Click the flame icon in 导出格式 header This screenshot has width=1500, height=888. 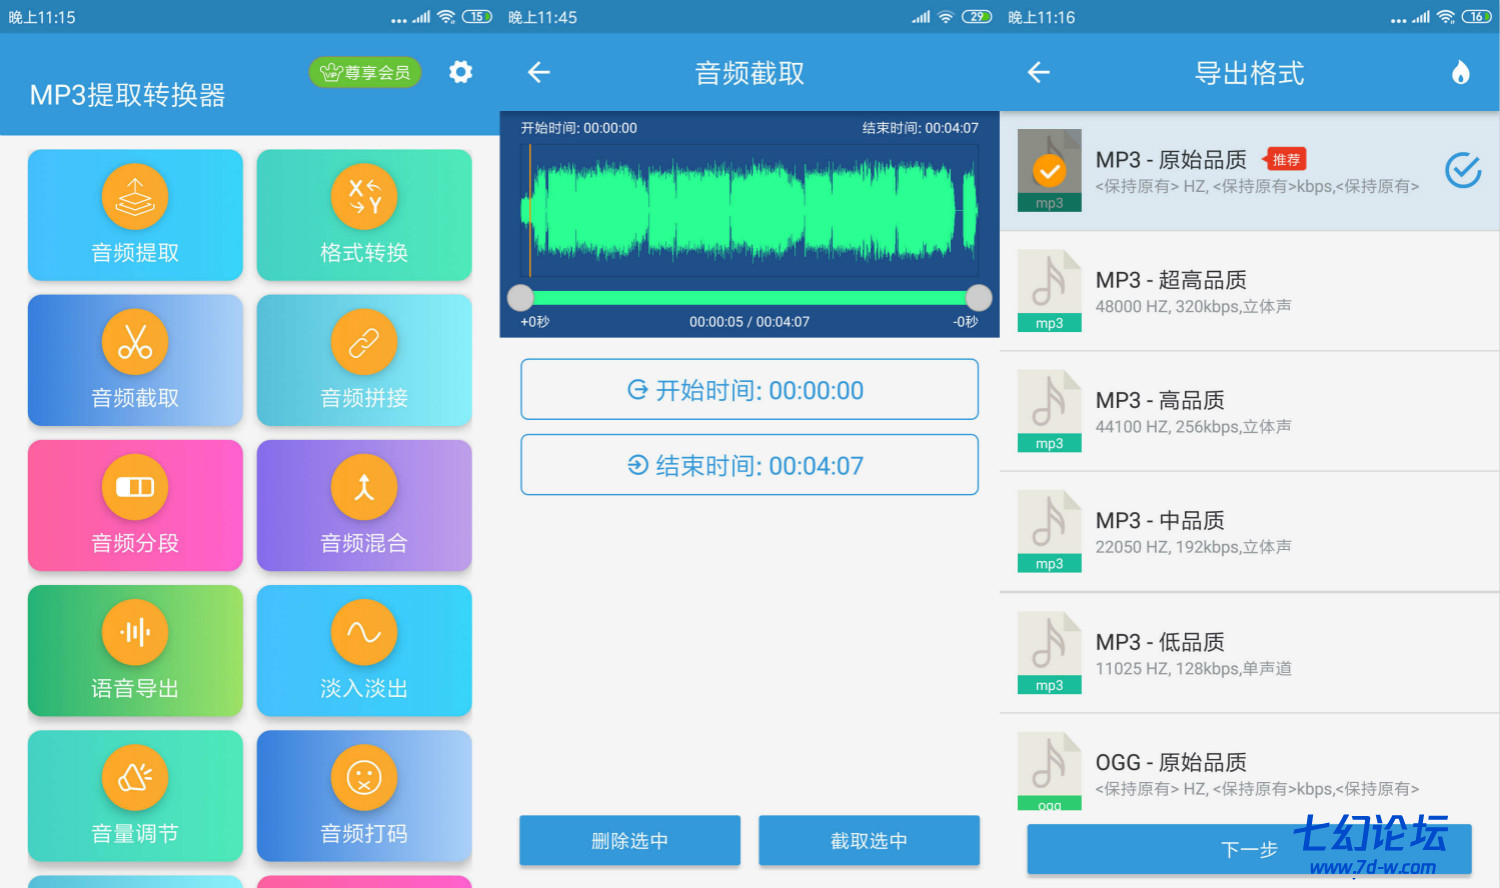(x=1461, y=72)
